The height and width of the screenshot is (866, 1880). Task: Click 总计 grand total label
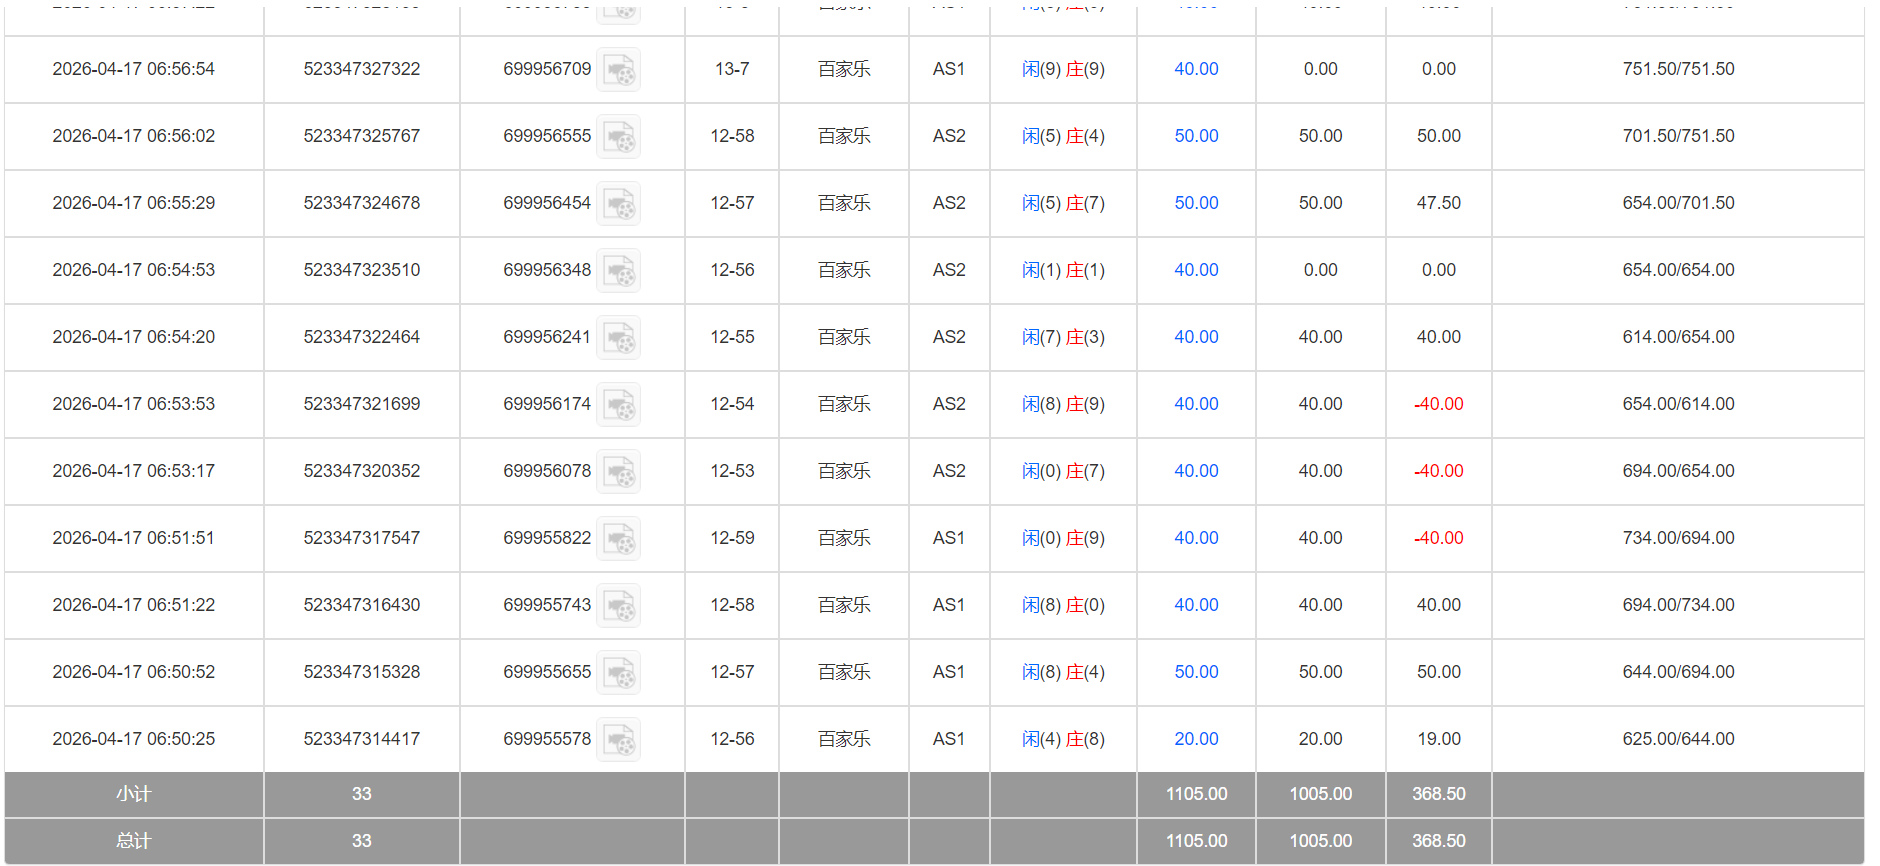[x=133, y=841]
